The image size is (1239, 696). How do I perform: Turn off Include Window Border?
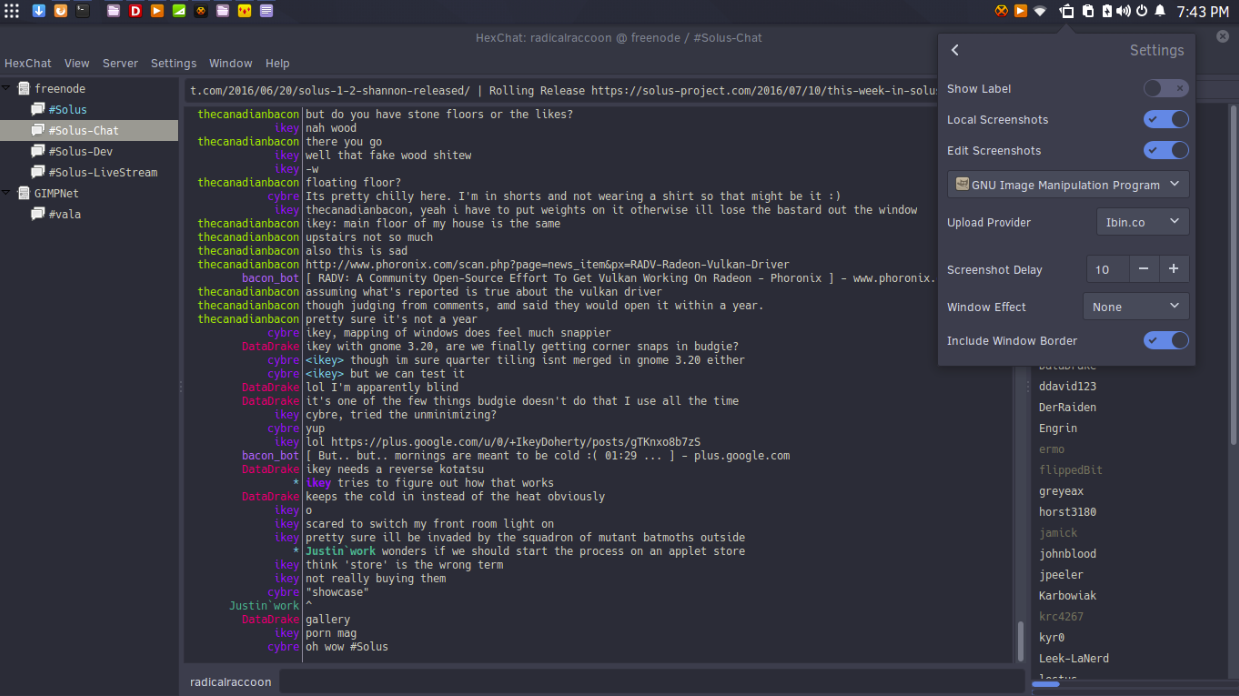(x=1166, y=340)
